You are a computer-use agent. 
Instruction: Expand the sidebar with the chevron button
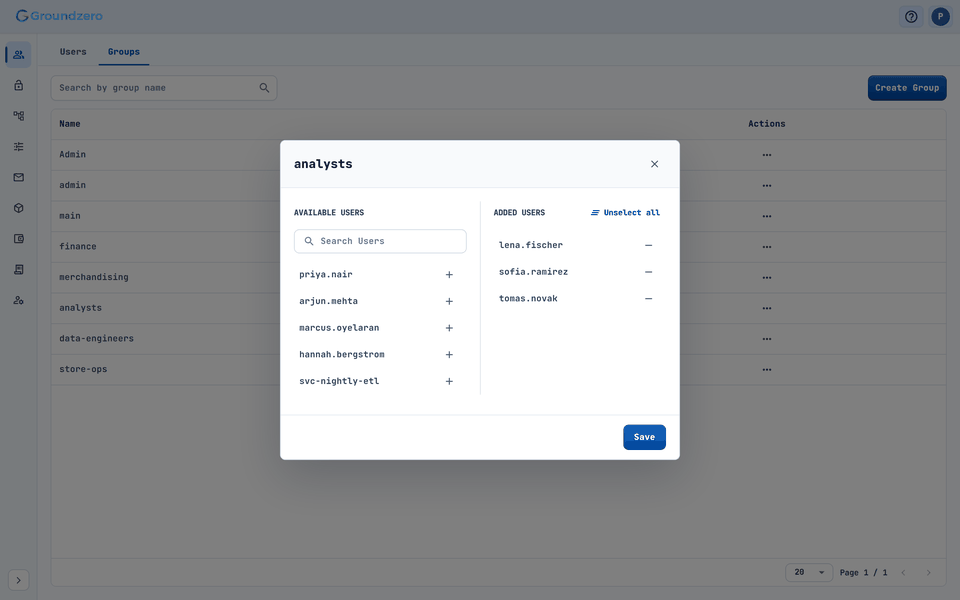click(18, 580)
